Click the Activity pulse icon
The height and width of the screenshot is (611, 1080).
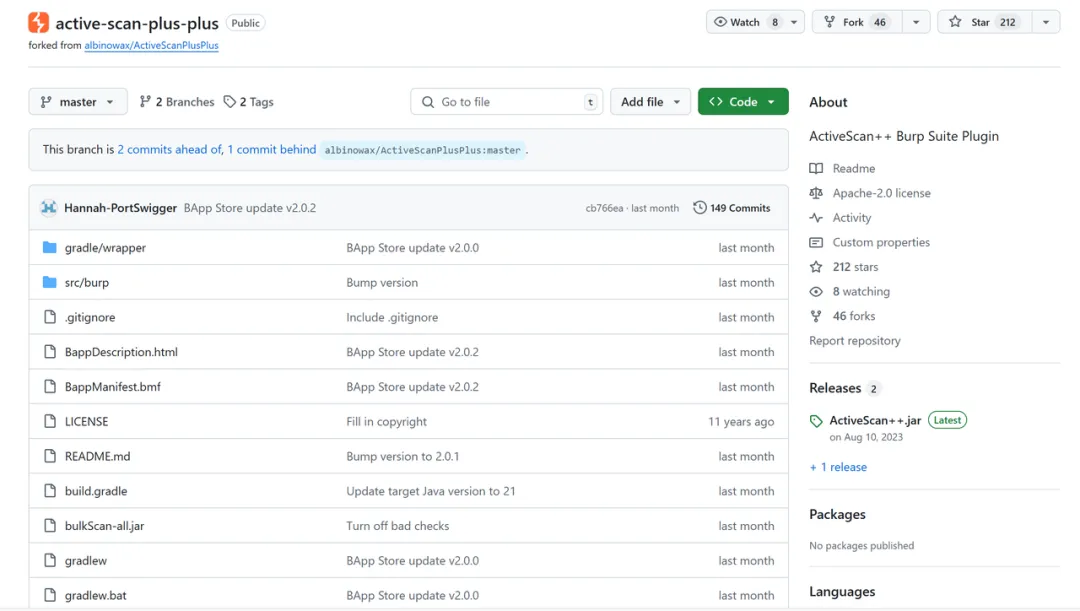[x=816, y=218]
